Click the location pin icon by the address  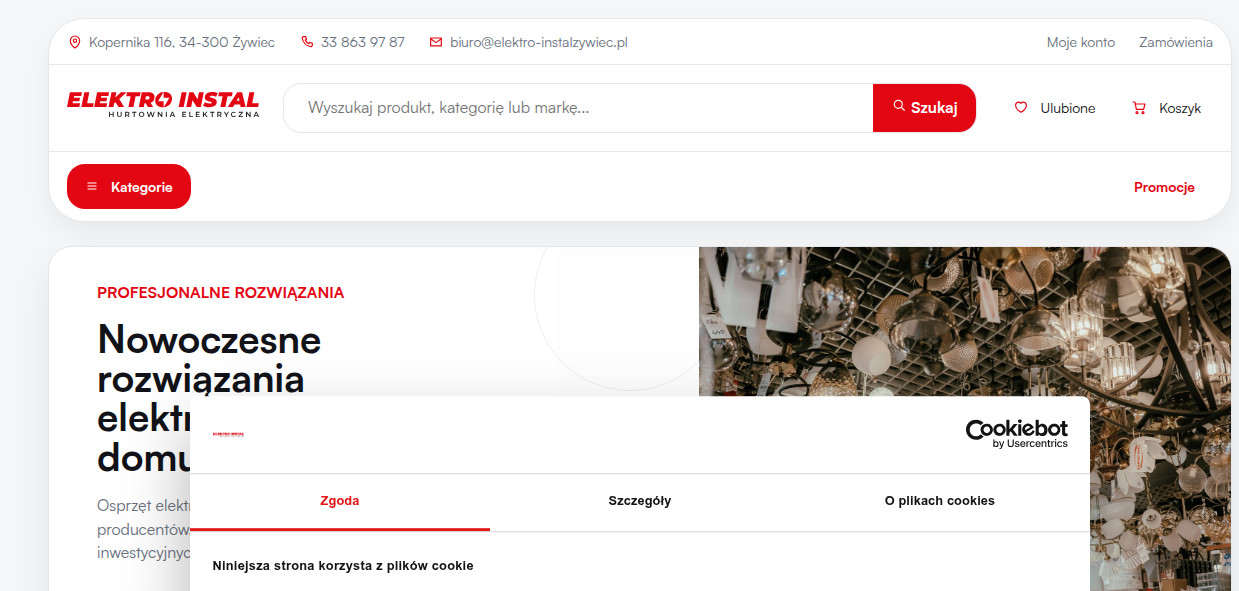pos(74,42)
